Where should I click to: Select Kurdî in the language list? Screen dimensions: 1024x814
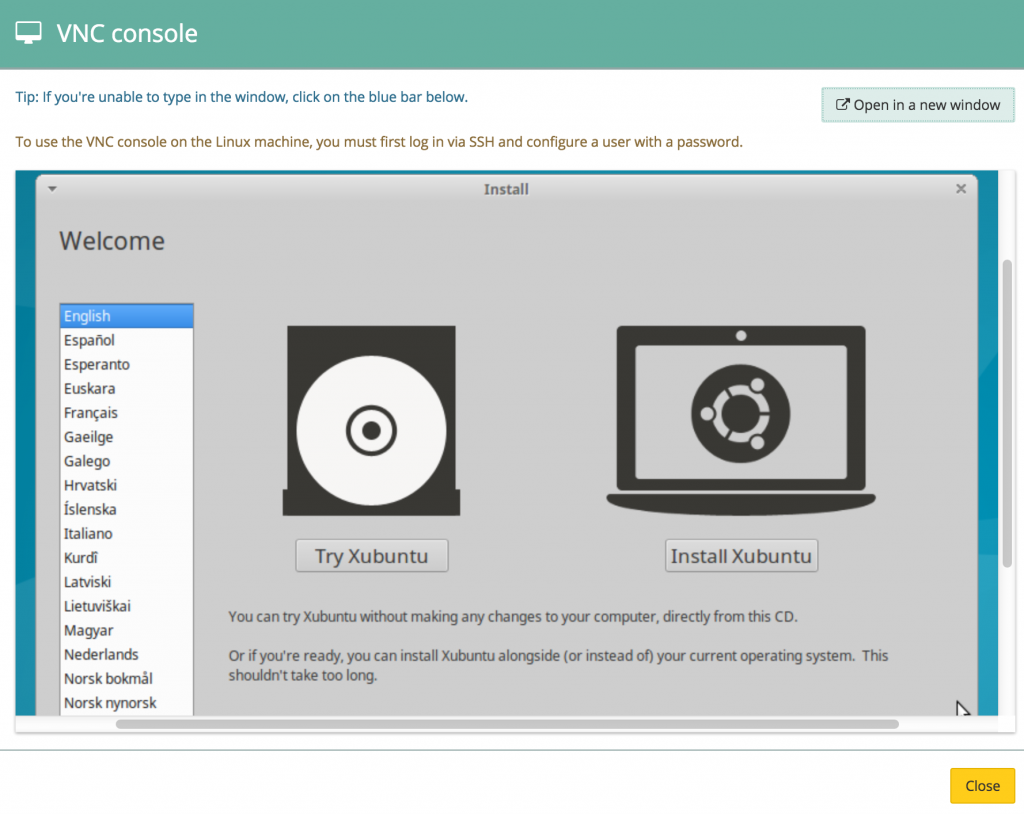pyautogui.click(x=127, y=558)
